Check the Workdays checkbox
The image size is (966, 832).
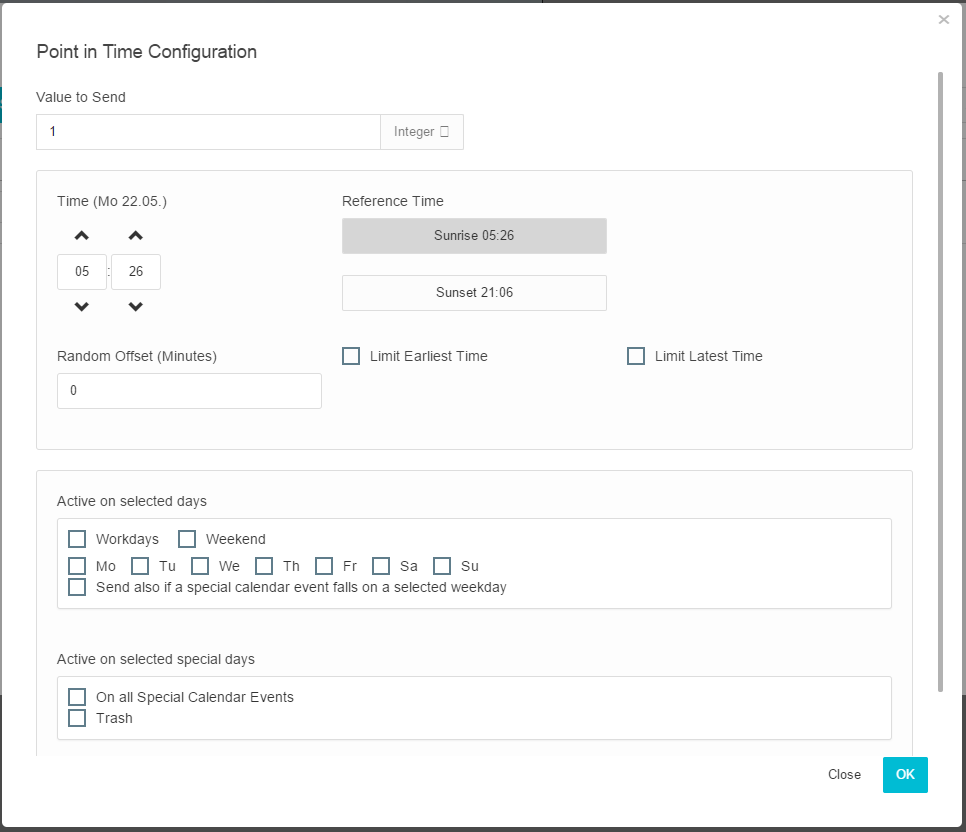click(x=77, y=539)
